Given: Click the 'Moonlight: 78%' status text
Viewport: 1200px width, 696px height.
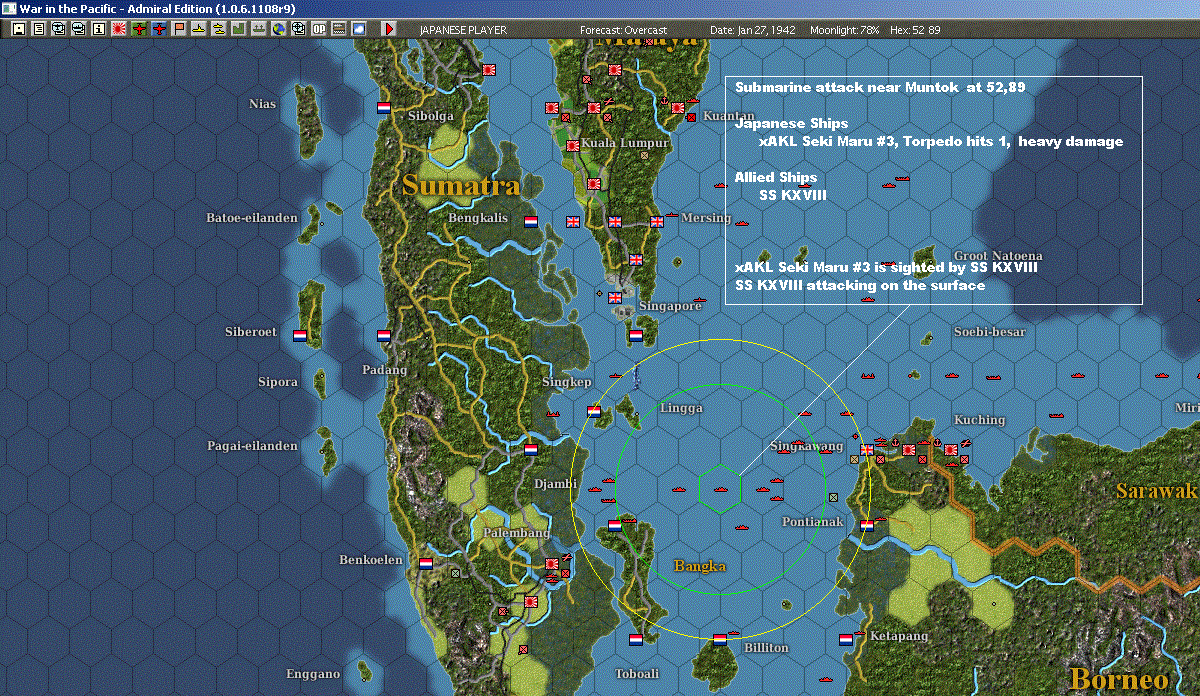Looking at the screenshot, I should (843, 30).
